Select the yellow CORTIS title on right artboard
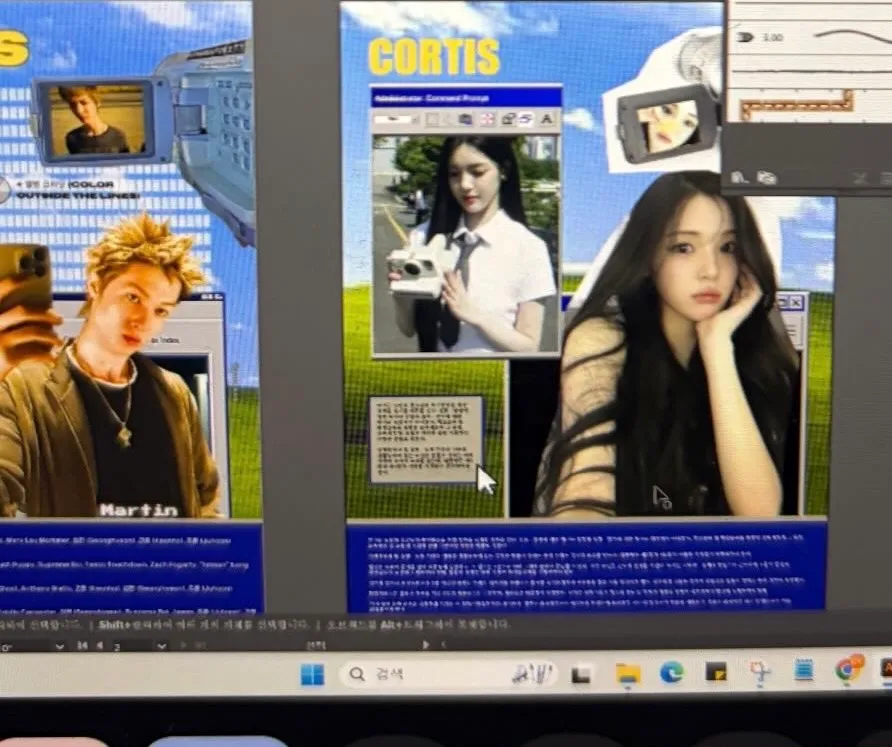This screenshot has height=747, width=892. pos(434,57)
